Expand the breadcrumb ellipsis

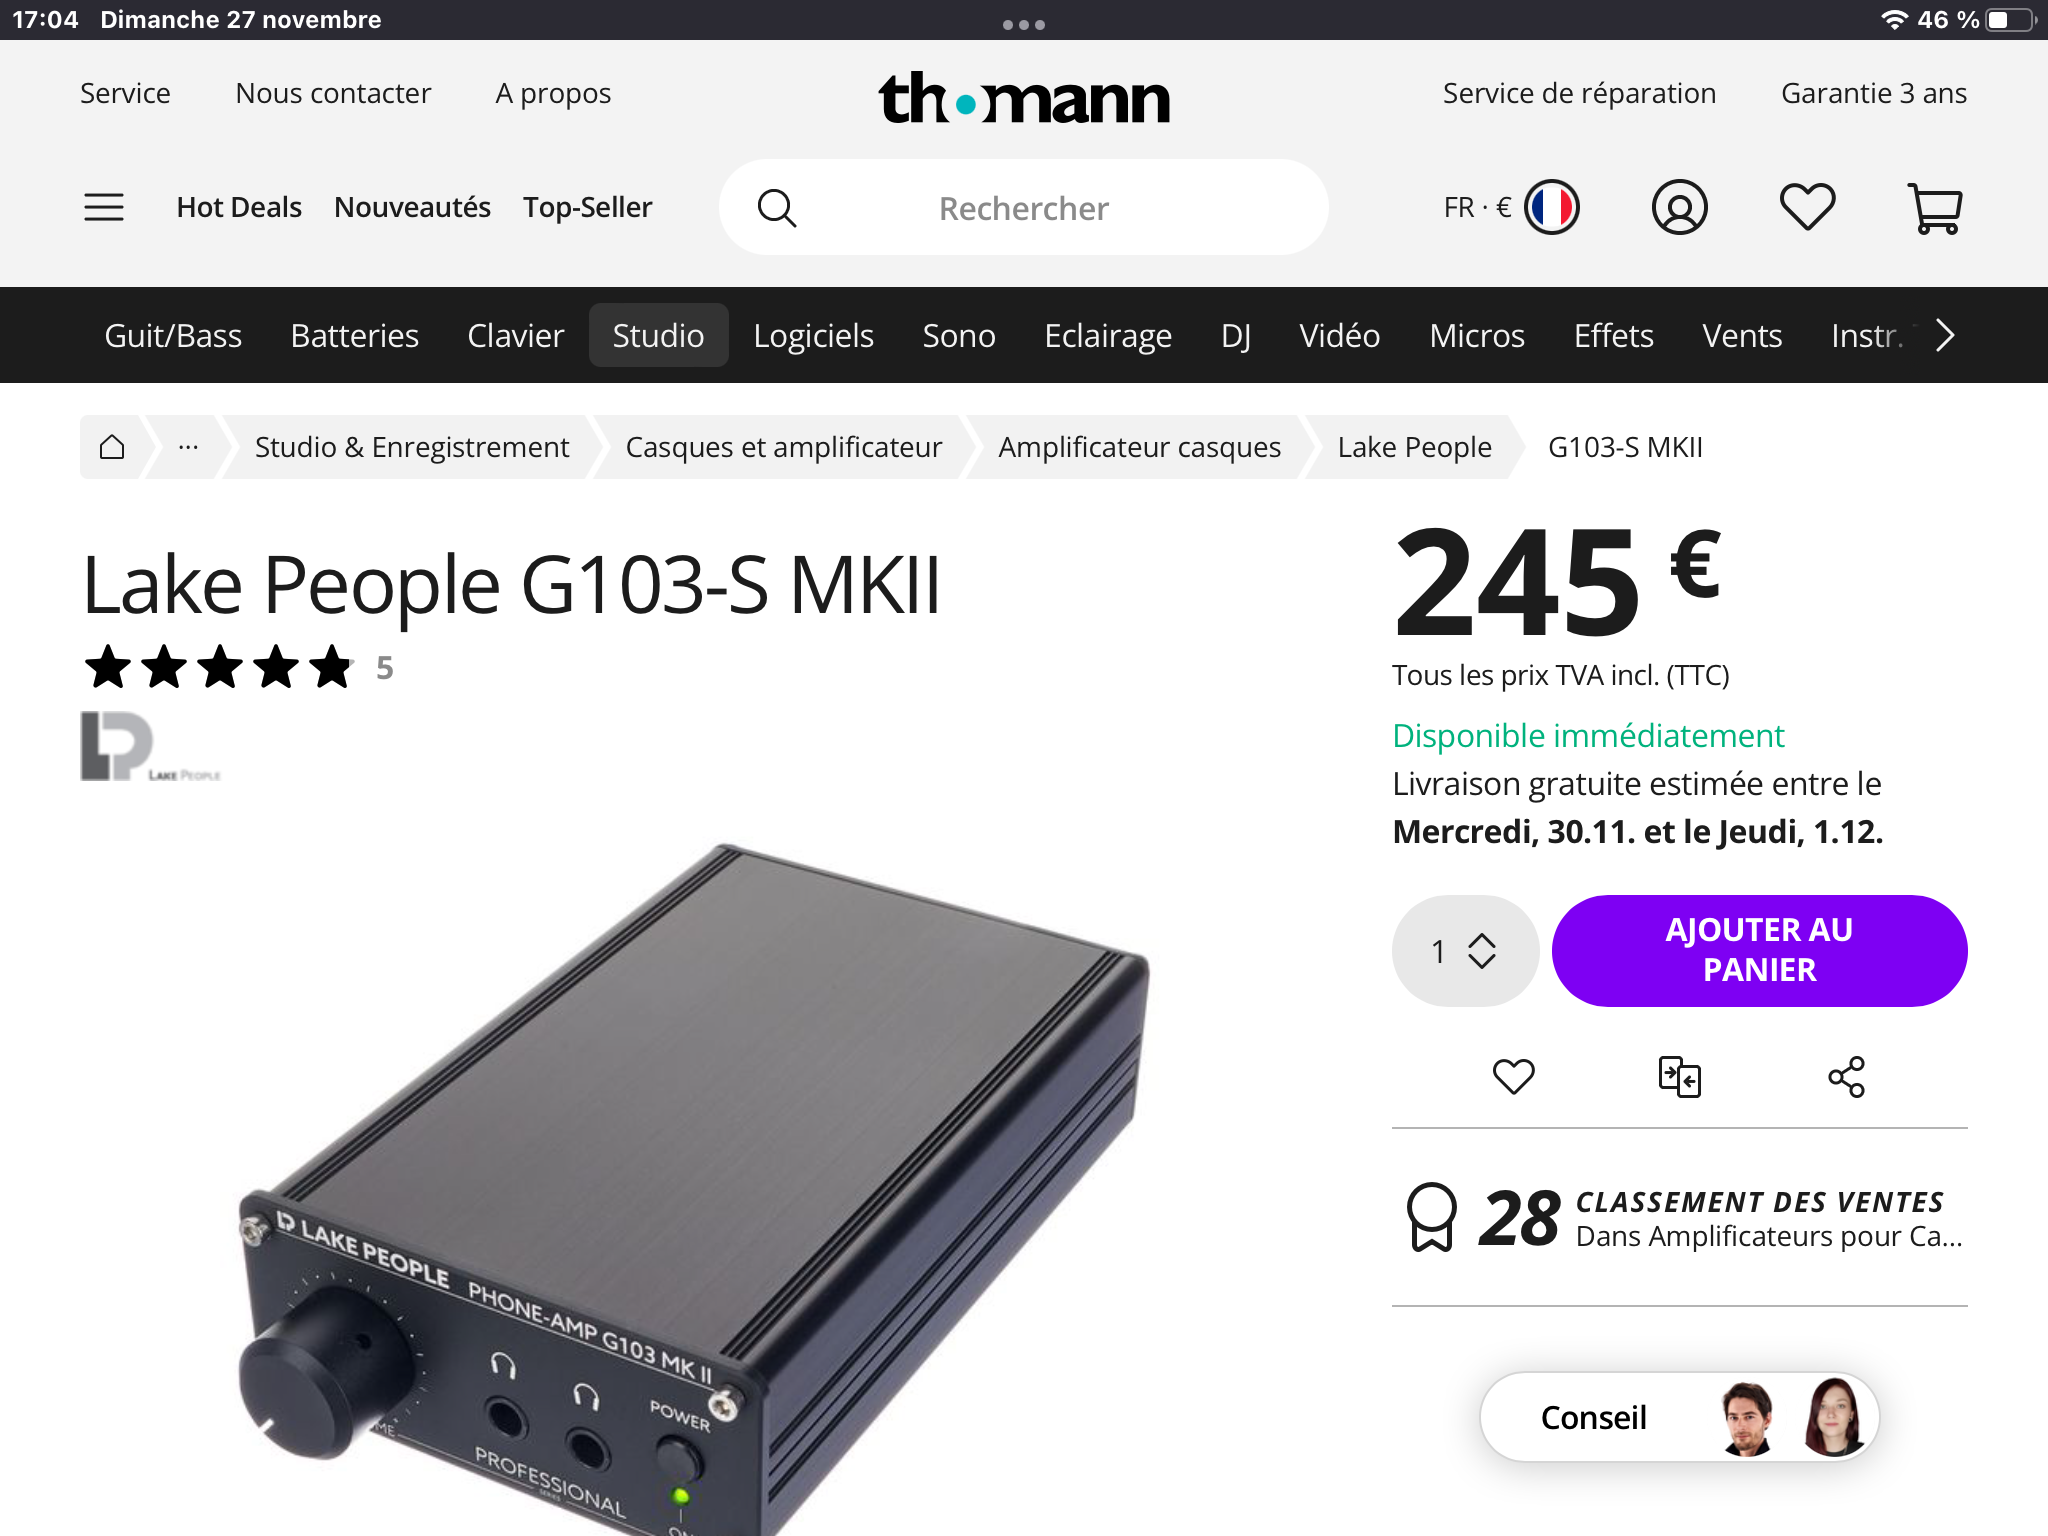pos(188,447)
